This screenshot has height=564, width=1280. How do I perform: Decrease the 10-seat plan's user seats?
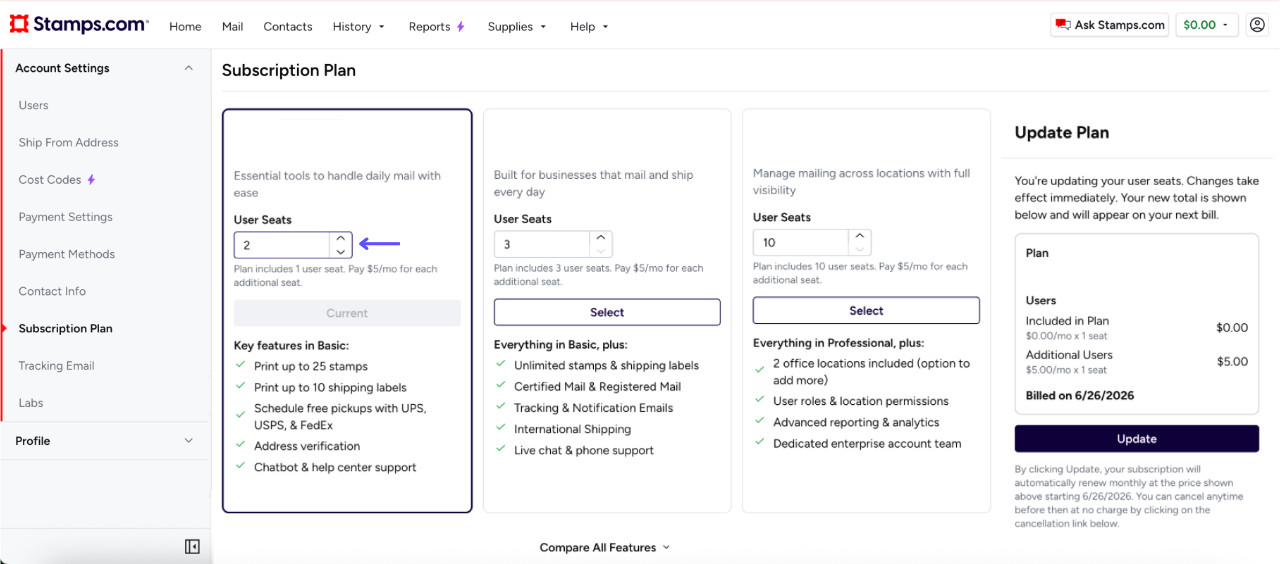pyautogui.click(x=859, y=249)
